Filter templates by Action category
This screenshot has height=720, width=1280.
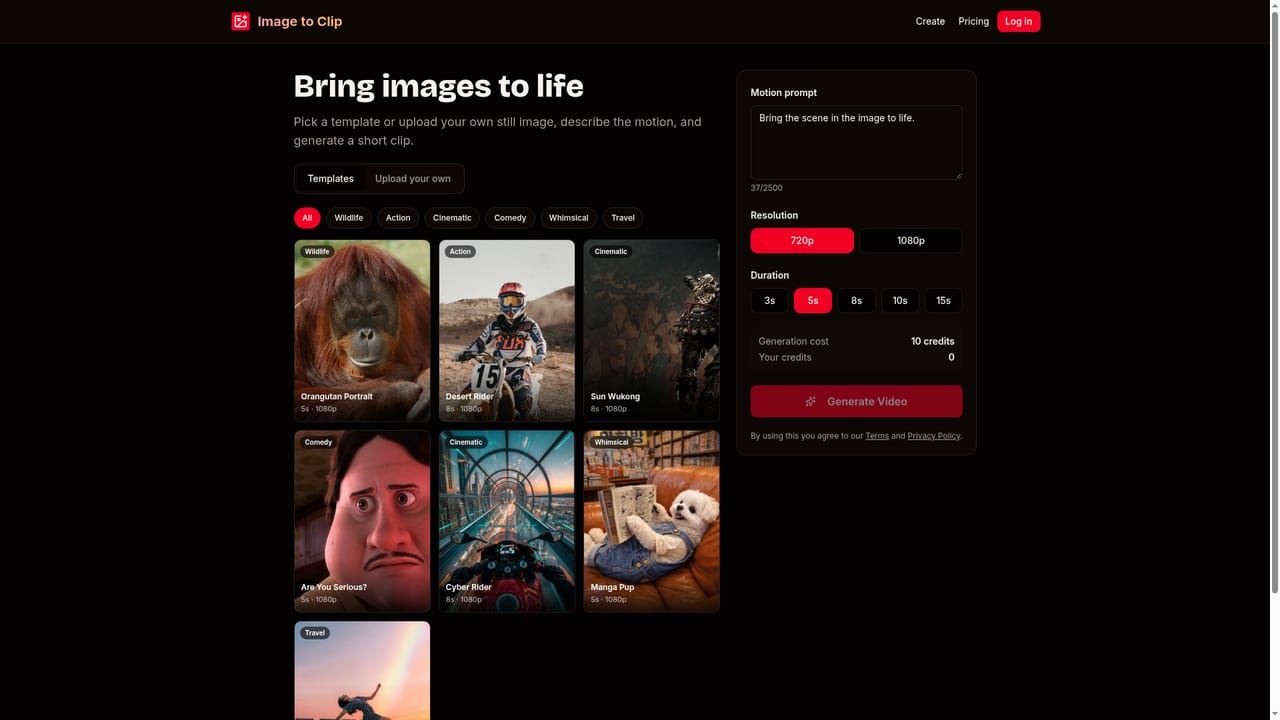coord(398,218)
